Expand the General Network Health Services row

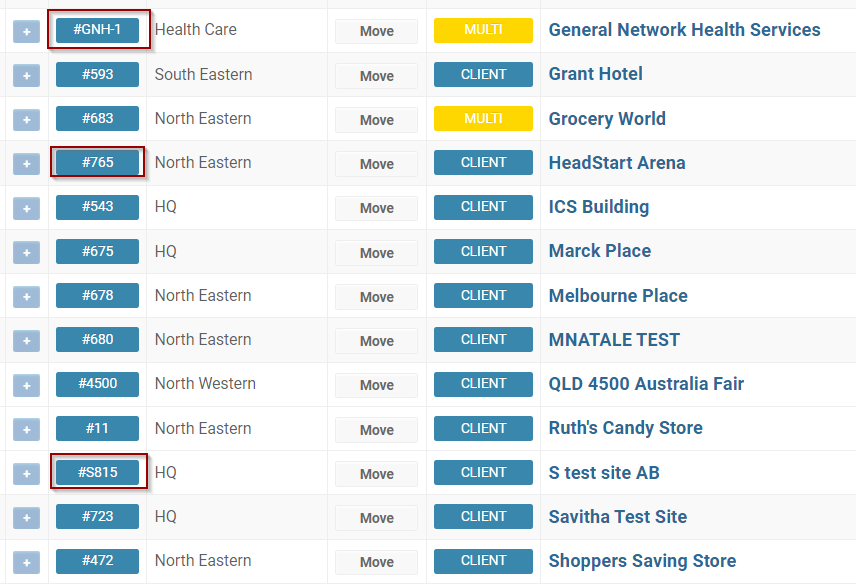coord(26,32)
